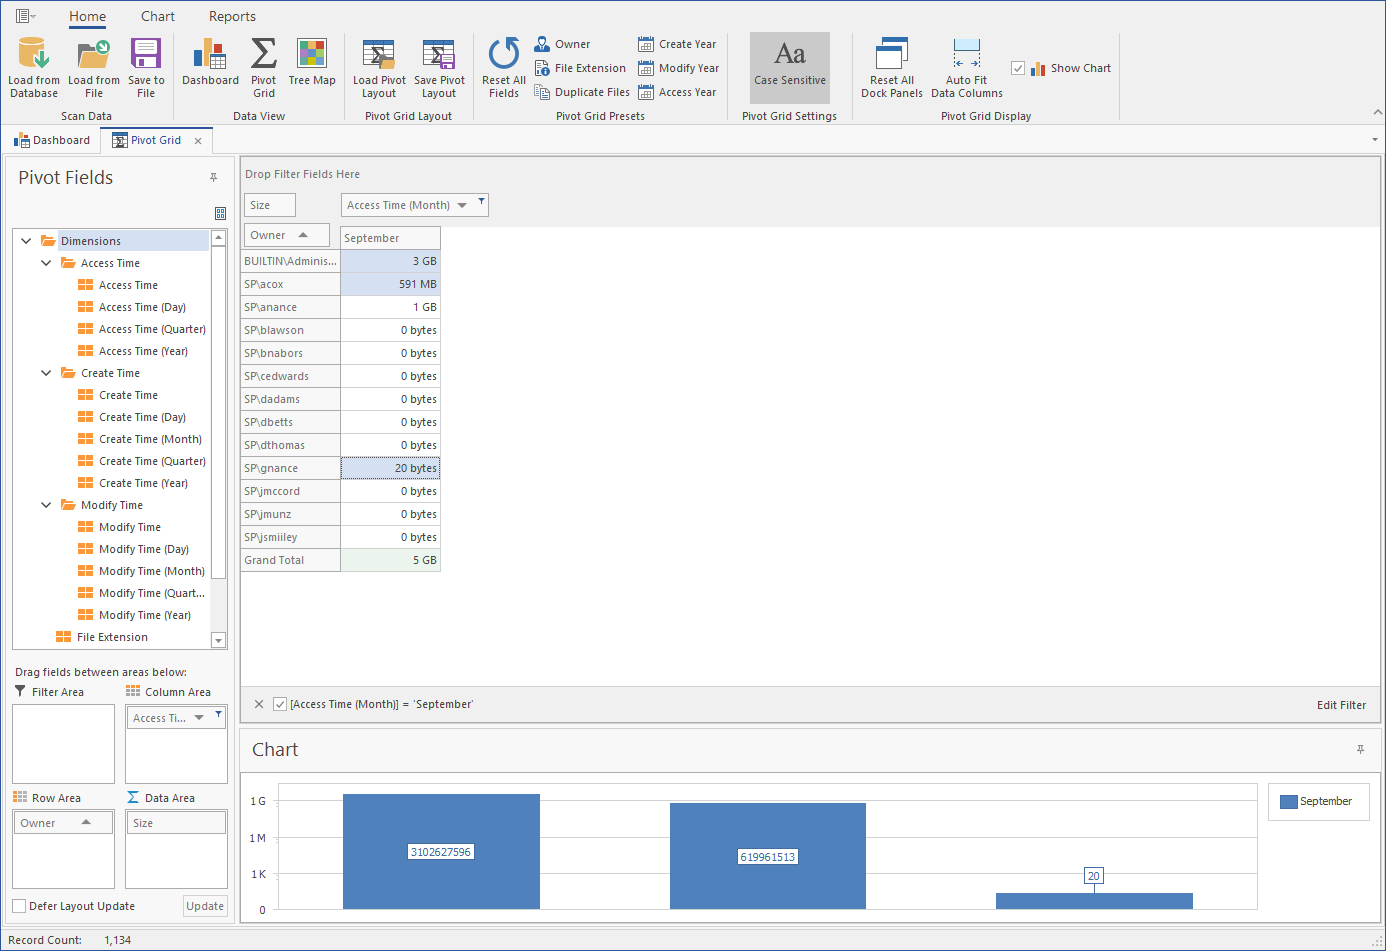The image size is (1386, 951).
Task: Select the SP\gnance 20 bytes cell
Action: point(390,468)
